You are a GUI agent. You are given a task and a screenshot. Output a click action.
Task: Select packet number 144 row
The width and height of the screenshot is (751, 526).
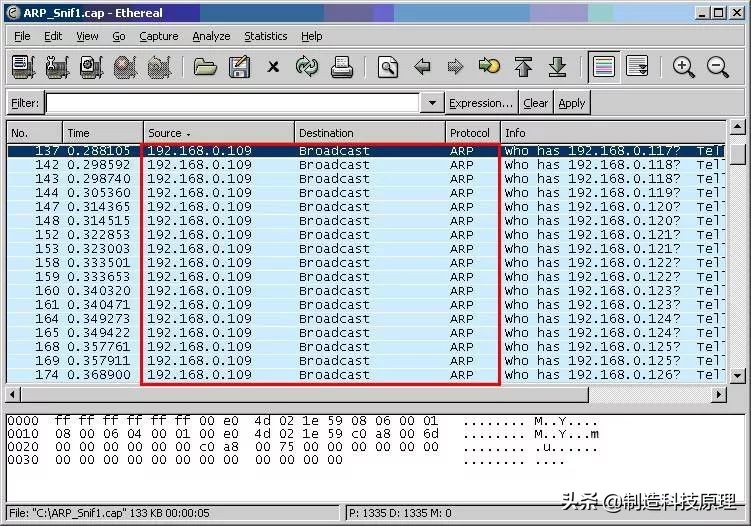[366, 193]
